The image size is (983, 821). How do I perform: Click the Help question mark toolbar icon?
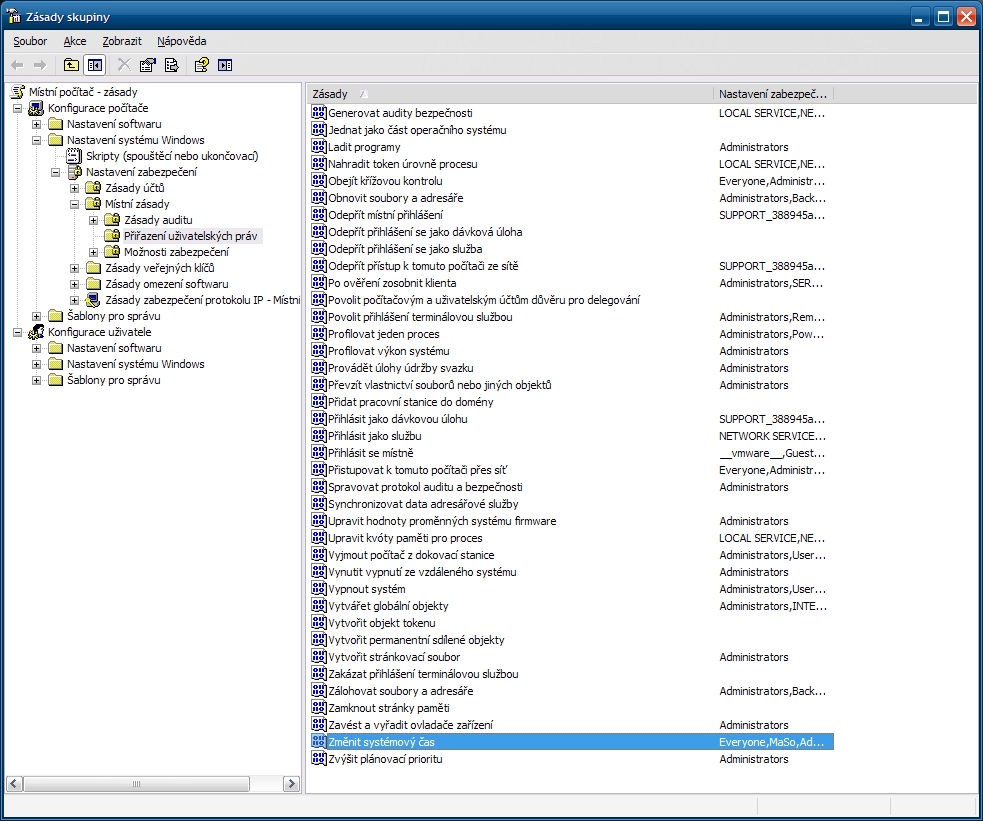[x=201, y=65]
